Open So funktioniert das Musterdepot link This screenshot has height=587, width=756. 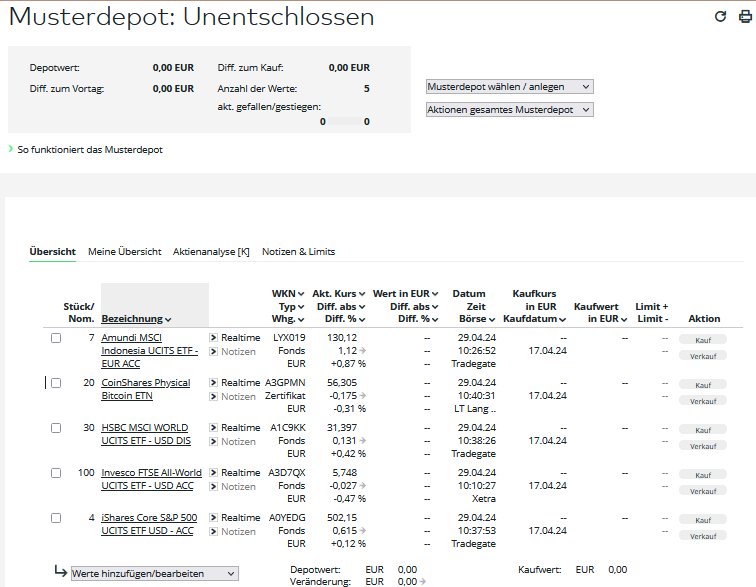click(x=90, y=150)
